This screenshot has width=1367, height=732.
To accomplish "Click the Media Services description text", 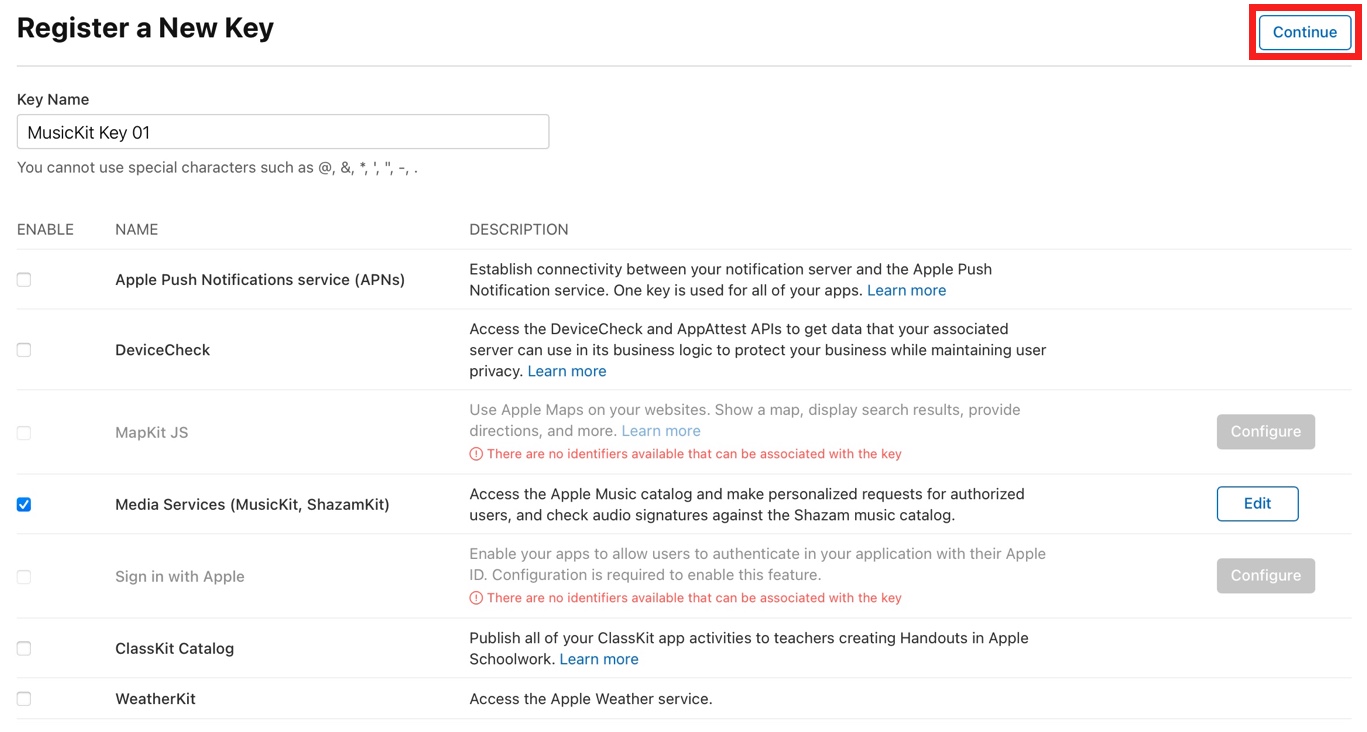I will [x=747, y=505].
